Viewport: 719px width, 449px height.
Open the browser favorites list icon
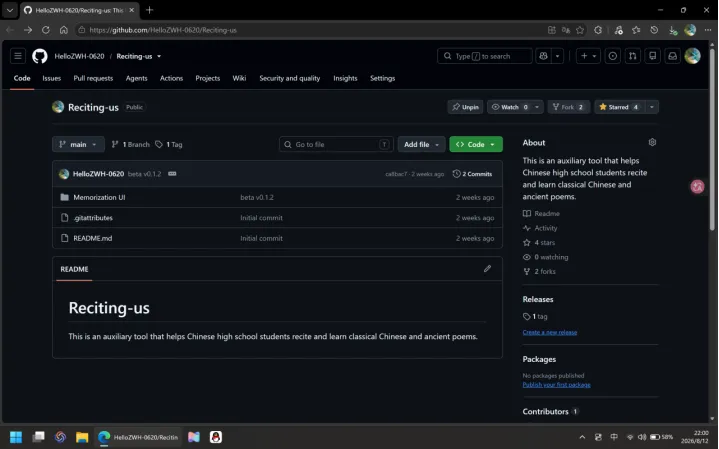point(636,30)
